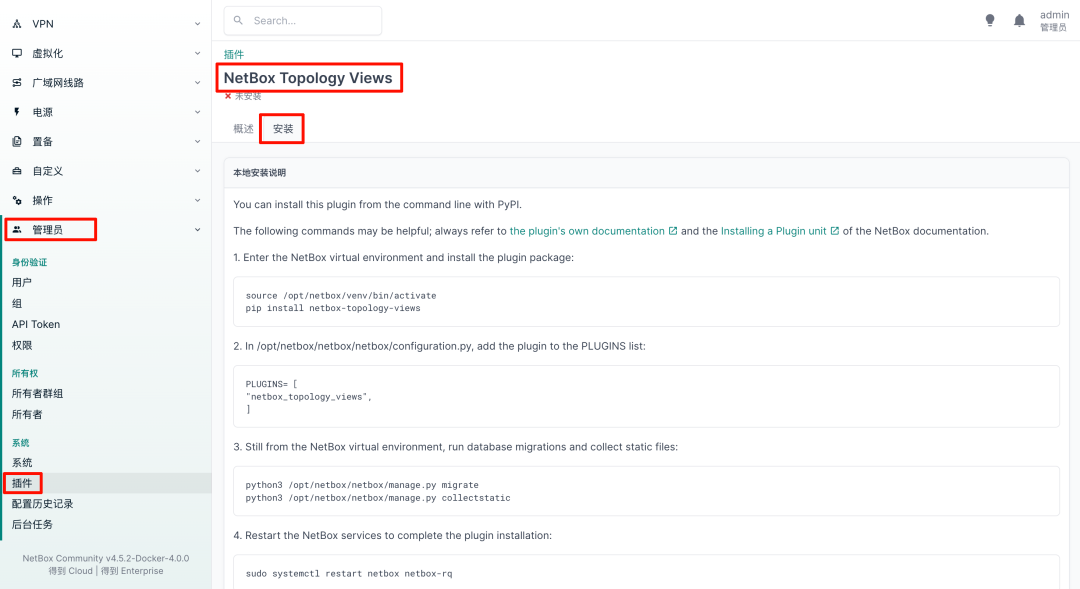The image size is (1080, 589).
Task: Click the red X 未安装 status icon
Action: (228, 96)
